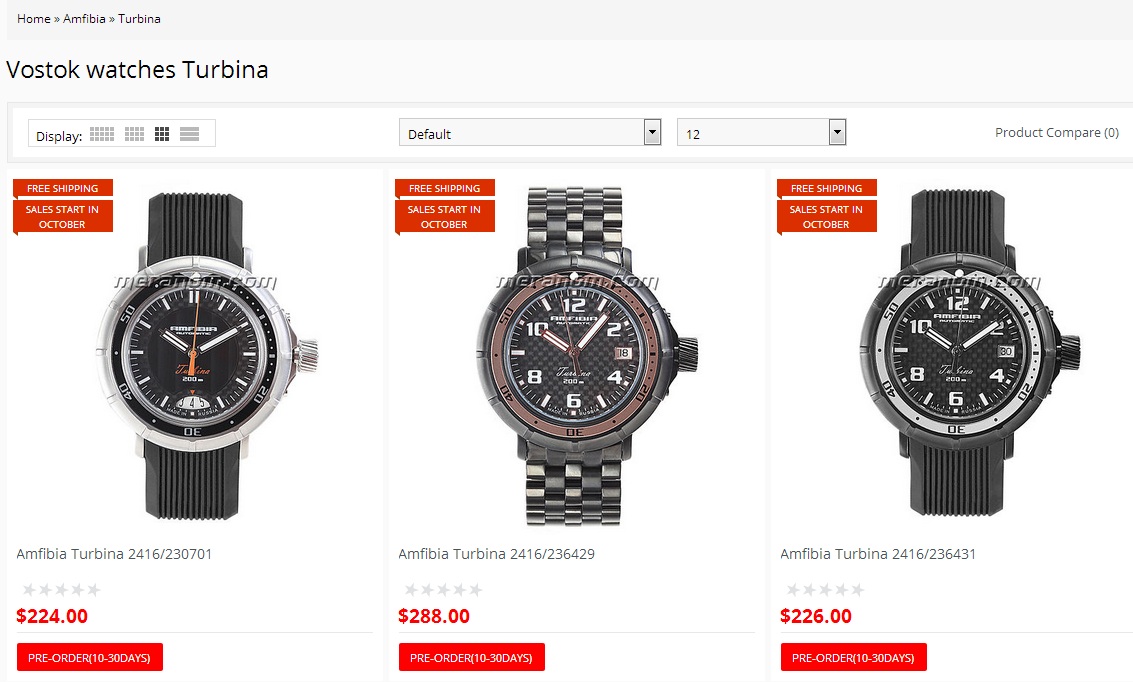Open the Product Compare (0) link
The height and width of the screenshot is (682, 1133).
click(x=1056, y=132)
